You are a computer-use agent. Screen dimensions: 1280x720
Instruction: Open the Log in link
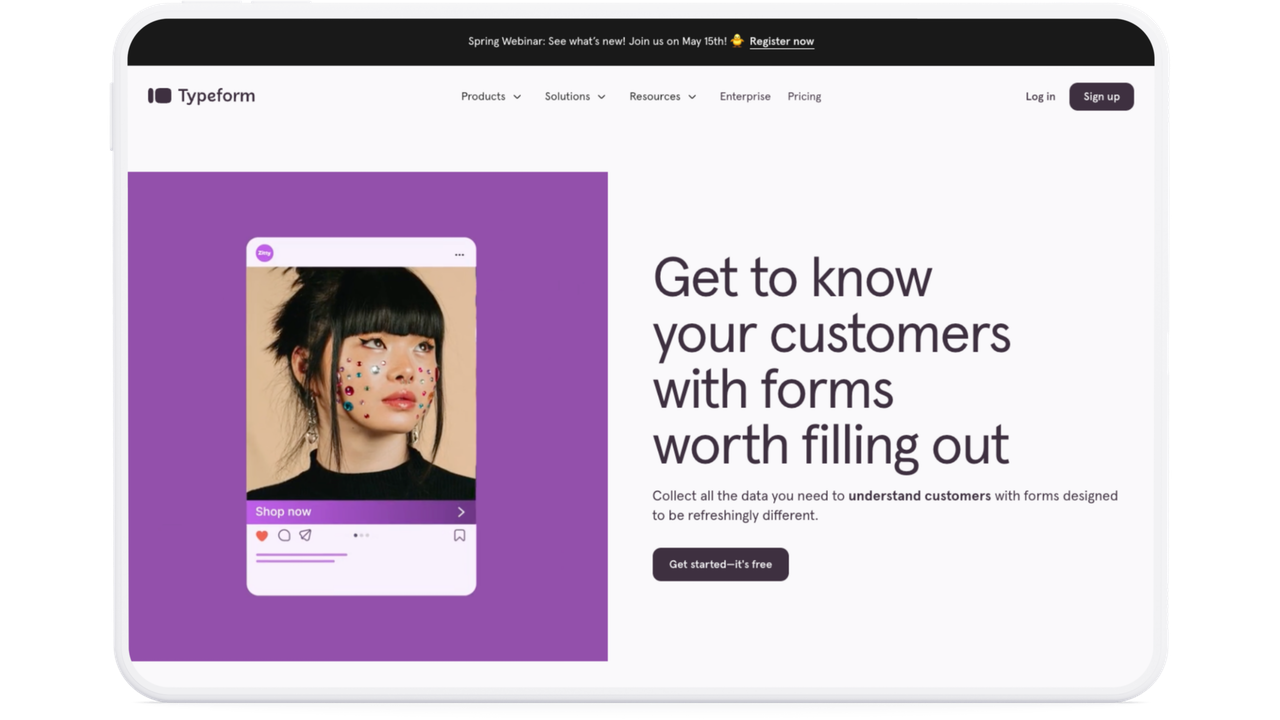coord(1040,97)
